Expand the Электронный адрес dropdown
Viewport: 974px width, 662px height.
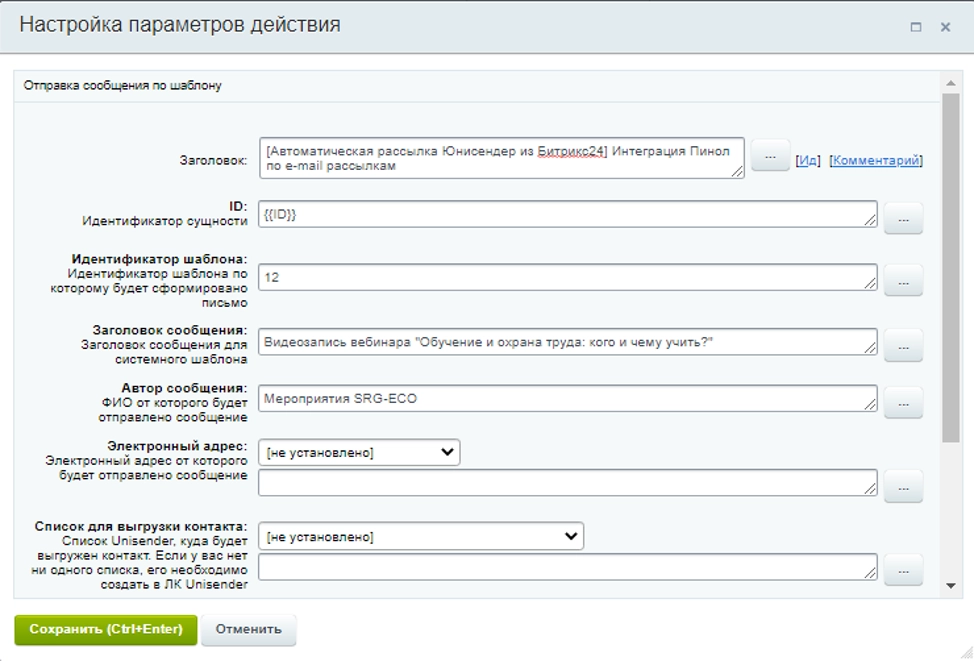[x=359, y=453]
